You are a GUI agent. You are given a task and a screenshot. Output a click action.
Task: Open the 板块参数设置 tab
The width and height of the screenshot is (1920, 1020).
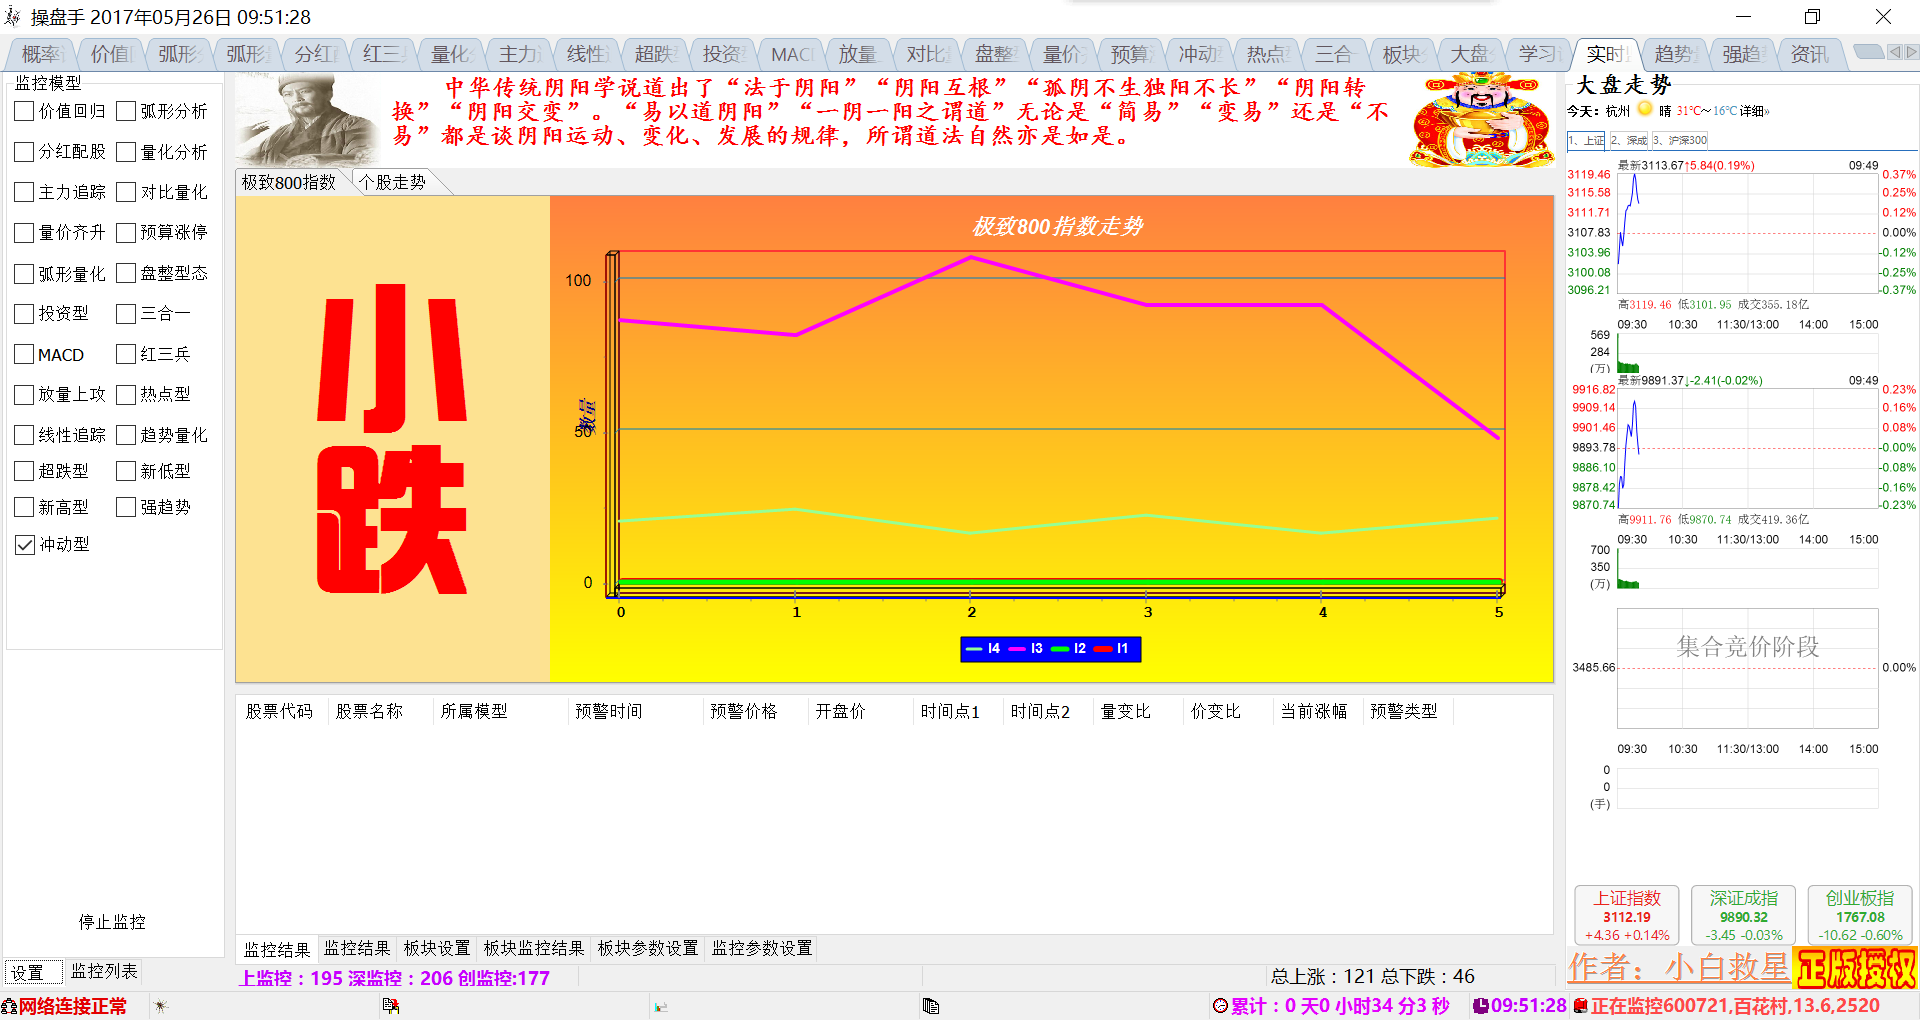pos(648,948)
